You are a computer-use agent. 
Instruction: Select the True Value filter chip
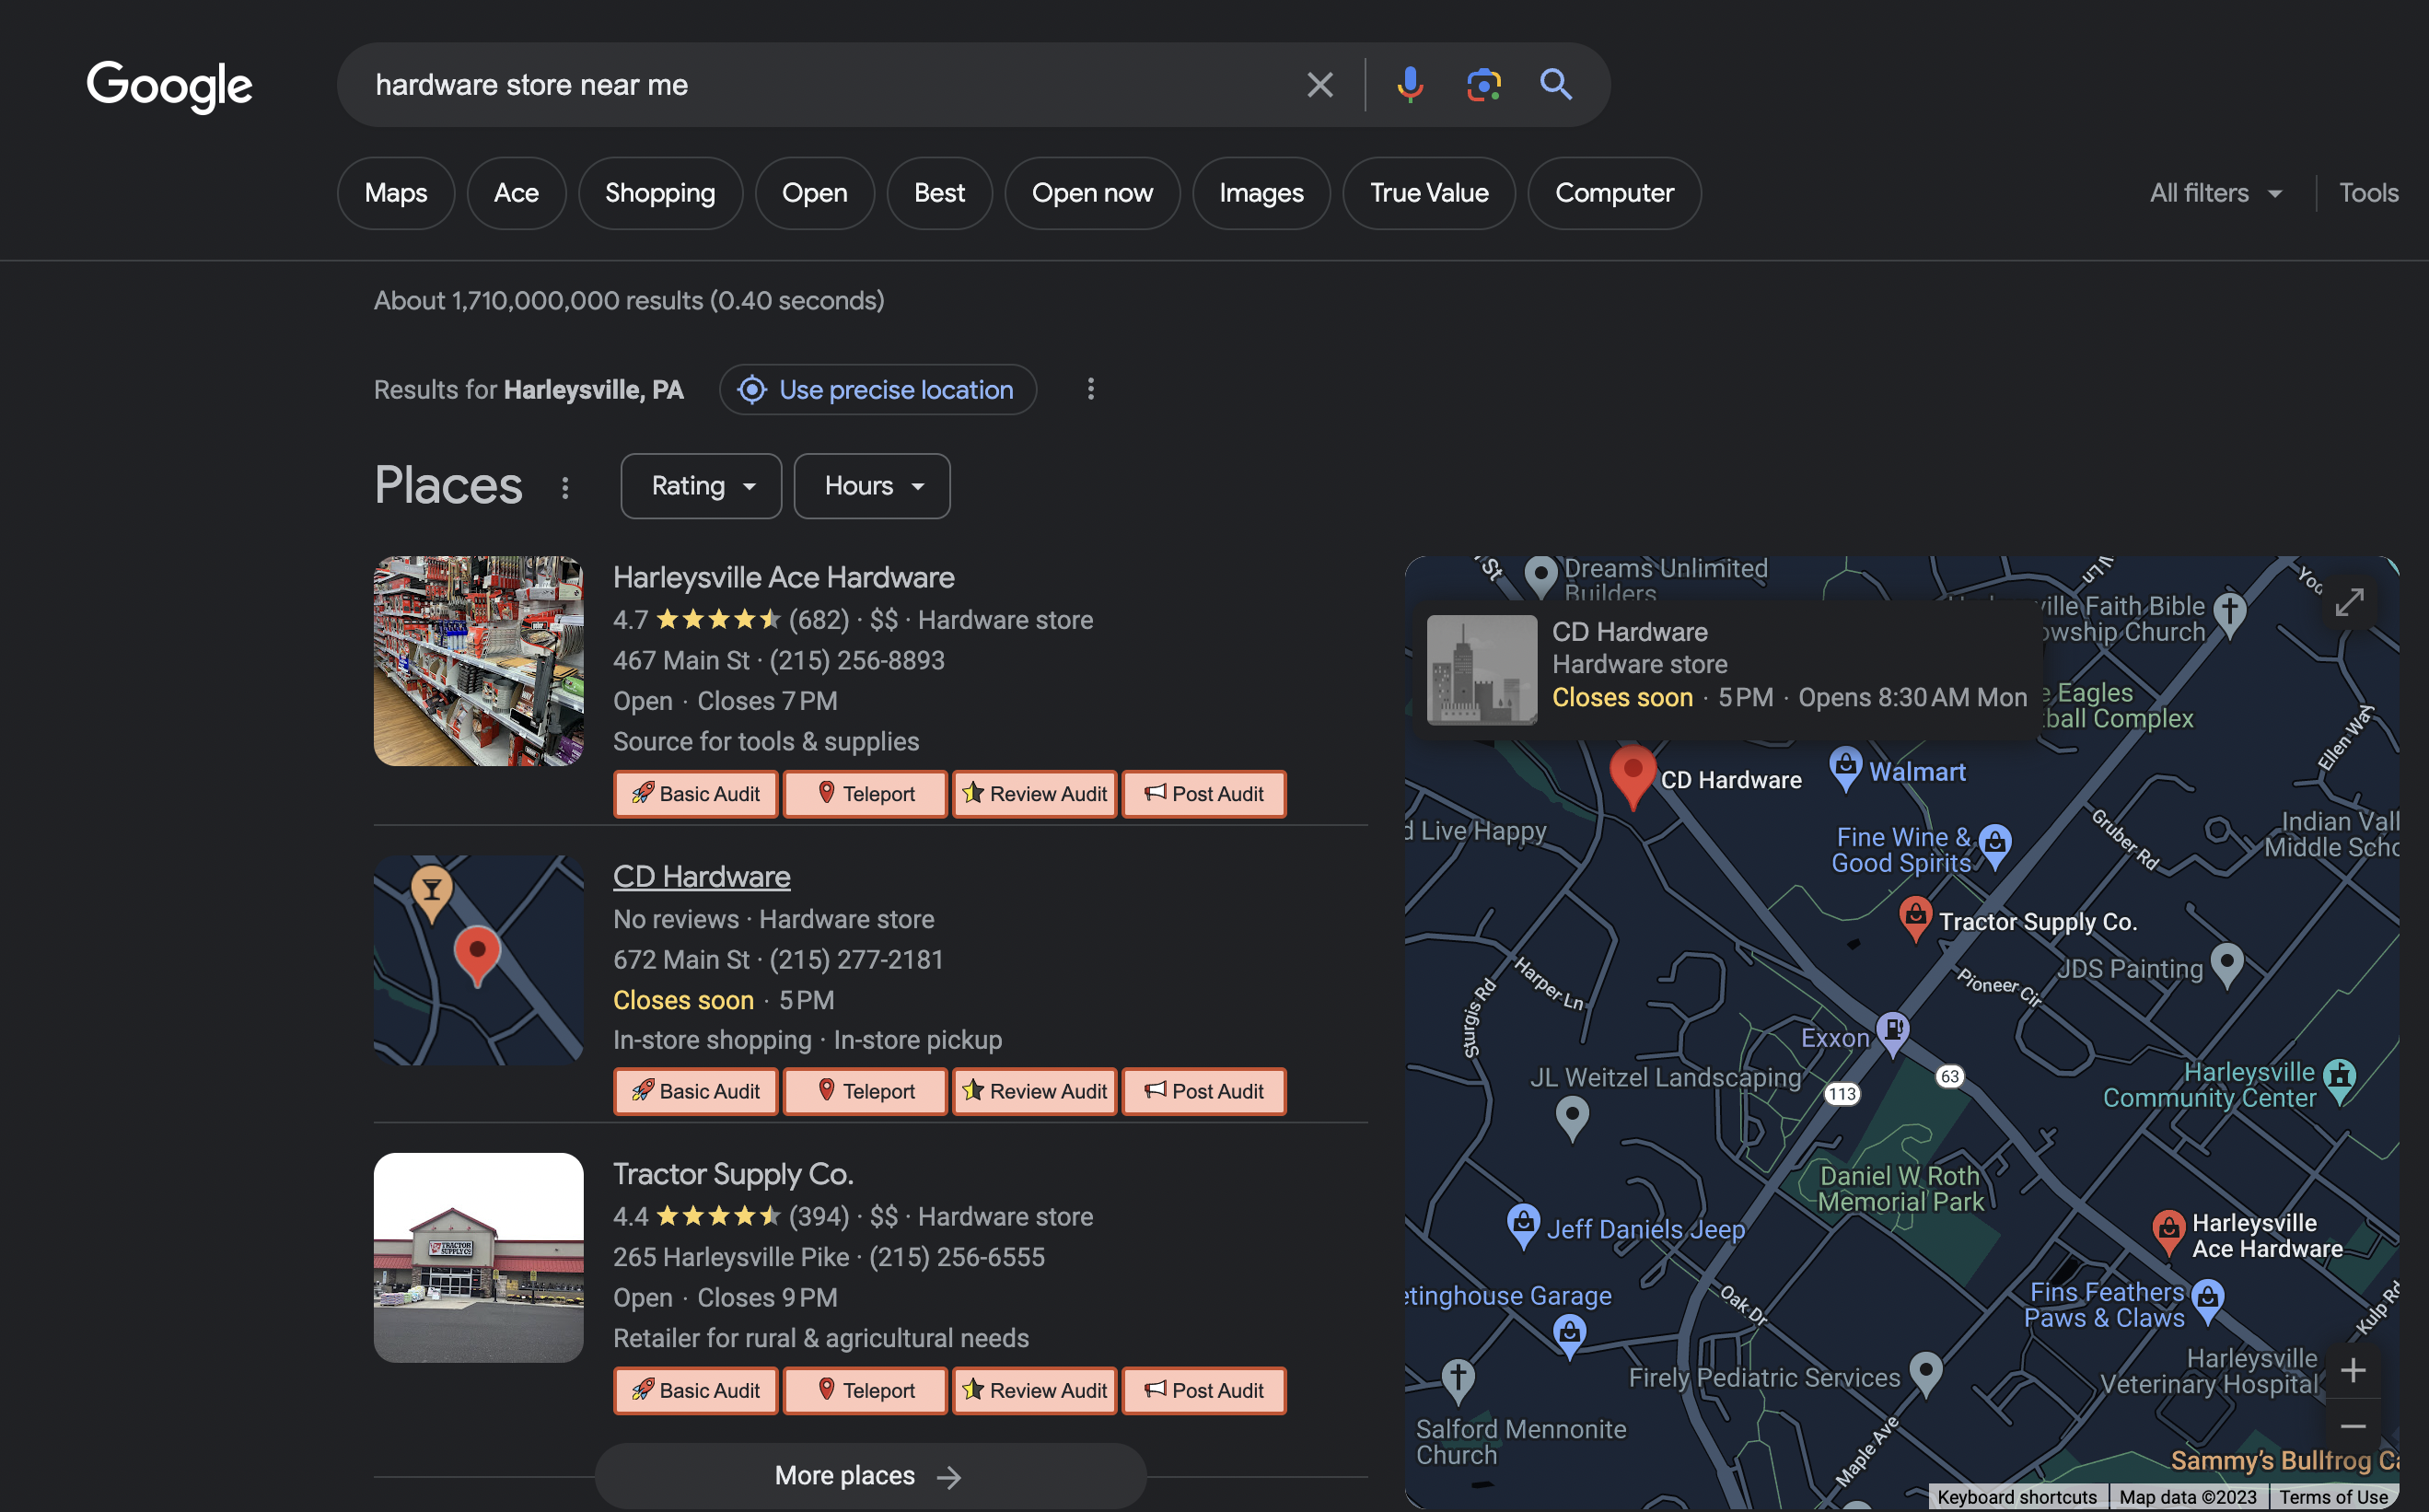pyautogui.click(x=1429, y=193)
